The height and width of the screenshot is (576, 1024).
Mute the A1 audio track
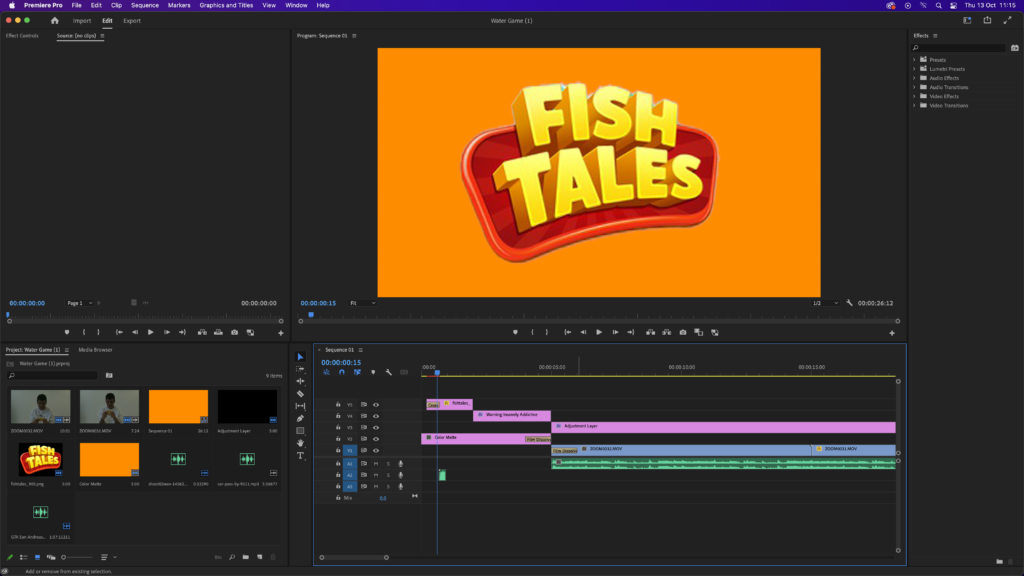(376, 464)
